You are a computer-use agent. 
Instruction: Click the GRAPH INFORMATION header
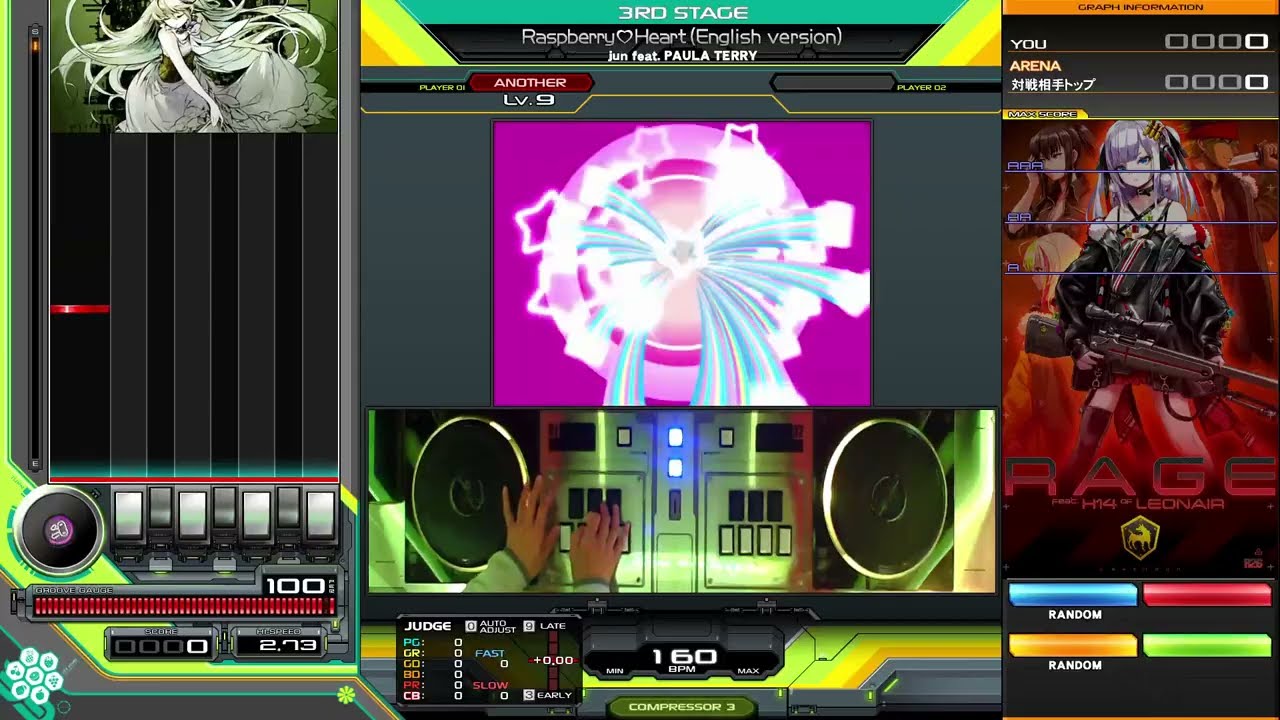(1140, 7)
